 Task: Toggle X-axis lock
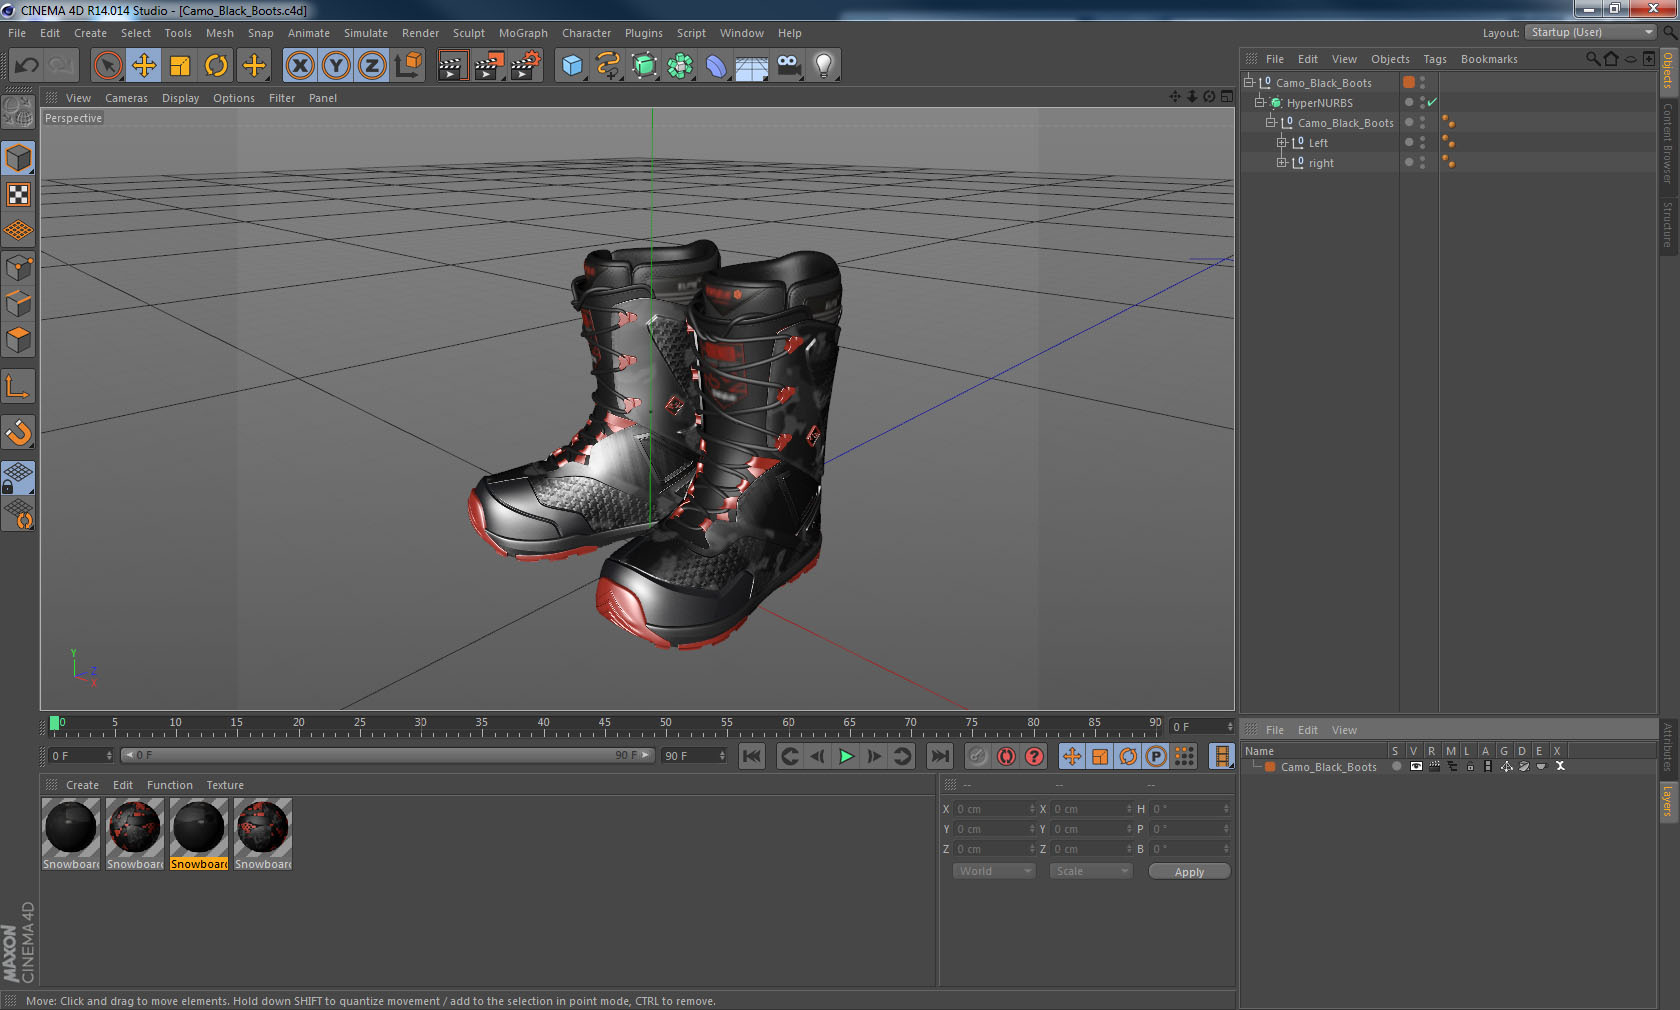coord(299,66)
